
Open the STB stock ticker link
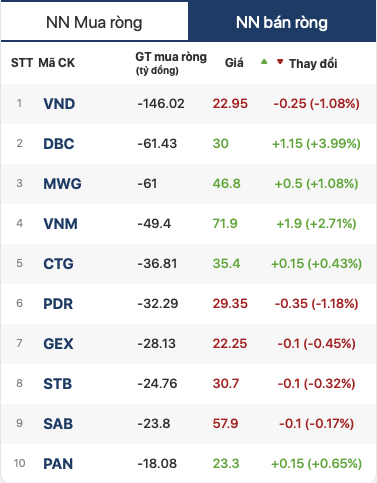tap(58, 384)
